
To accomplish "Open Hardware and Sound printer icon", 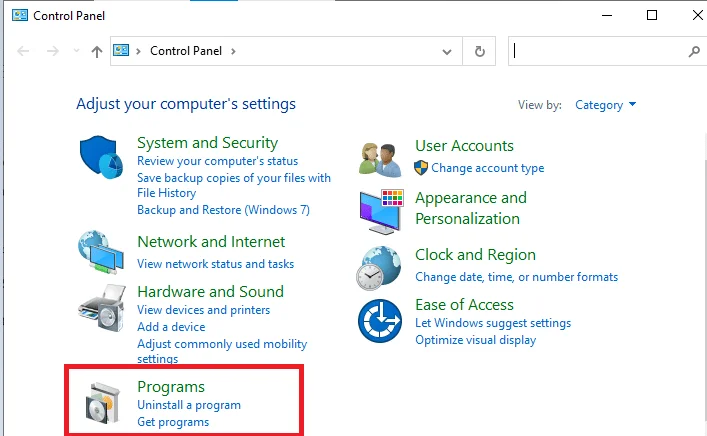I will click(x=102, y=308).
